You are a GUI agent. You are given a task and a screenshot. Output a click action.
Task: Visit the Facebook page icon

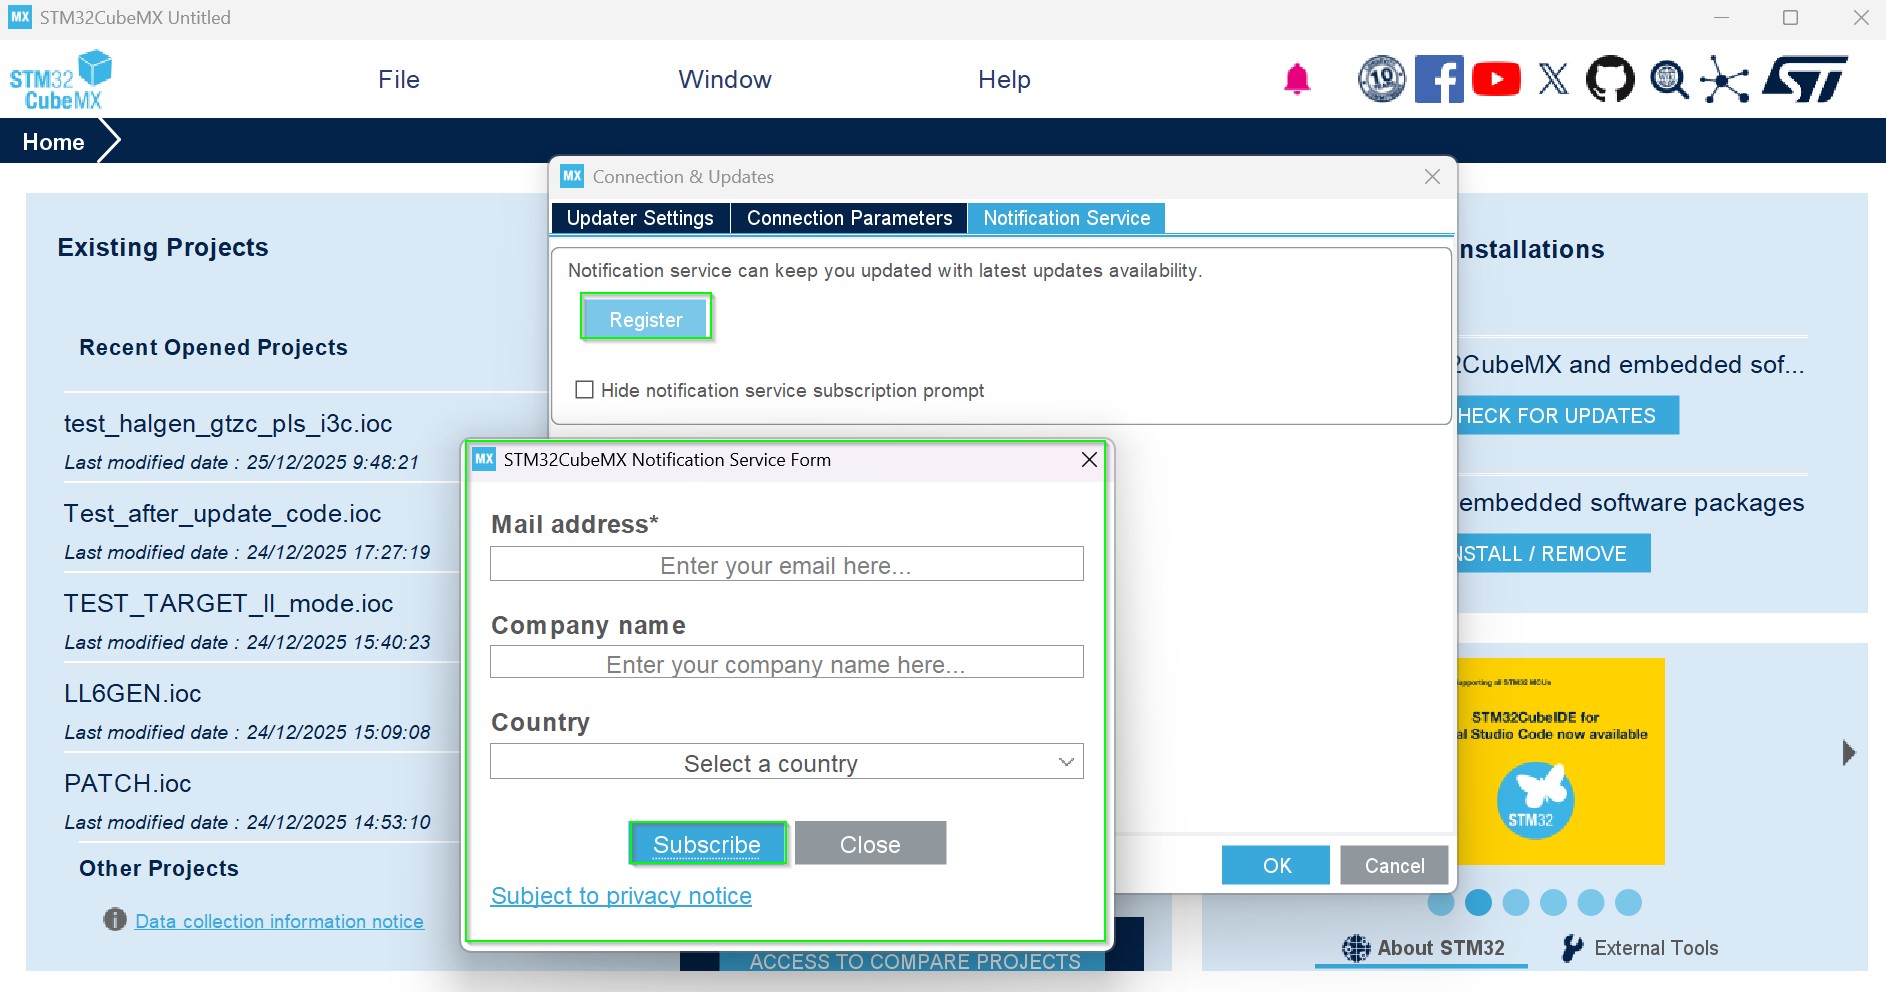coord(1439,79)
